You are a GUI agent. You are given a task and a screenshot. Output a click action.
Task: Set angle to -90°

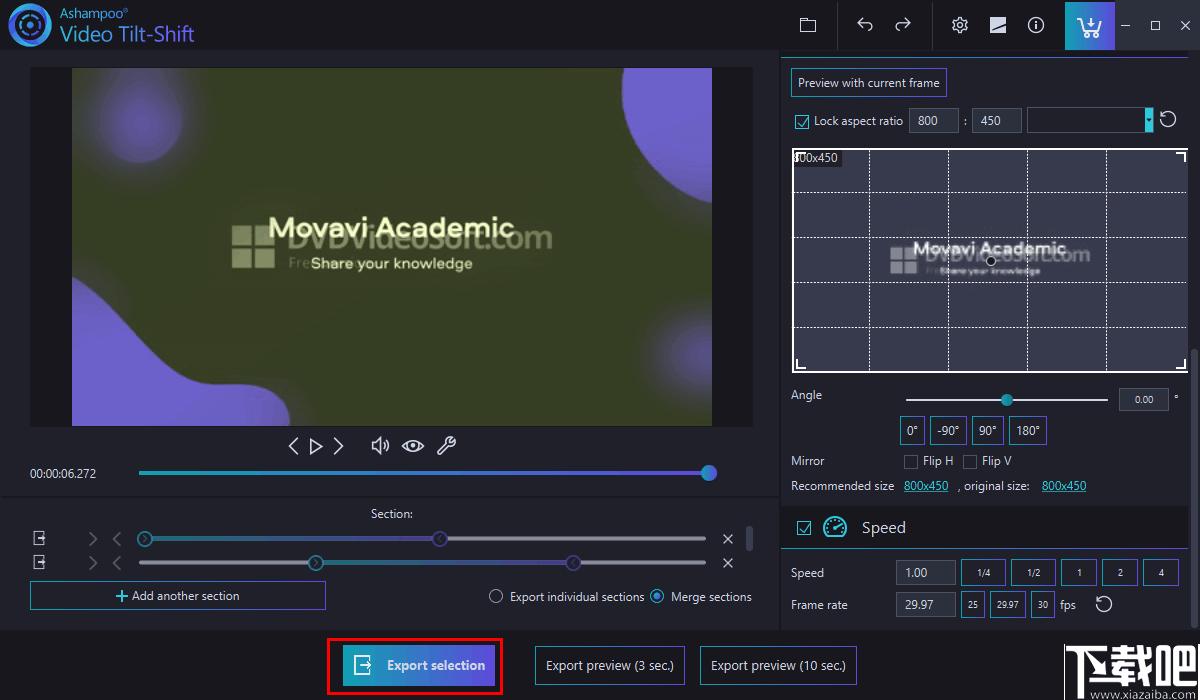(x=948, y=431)
